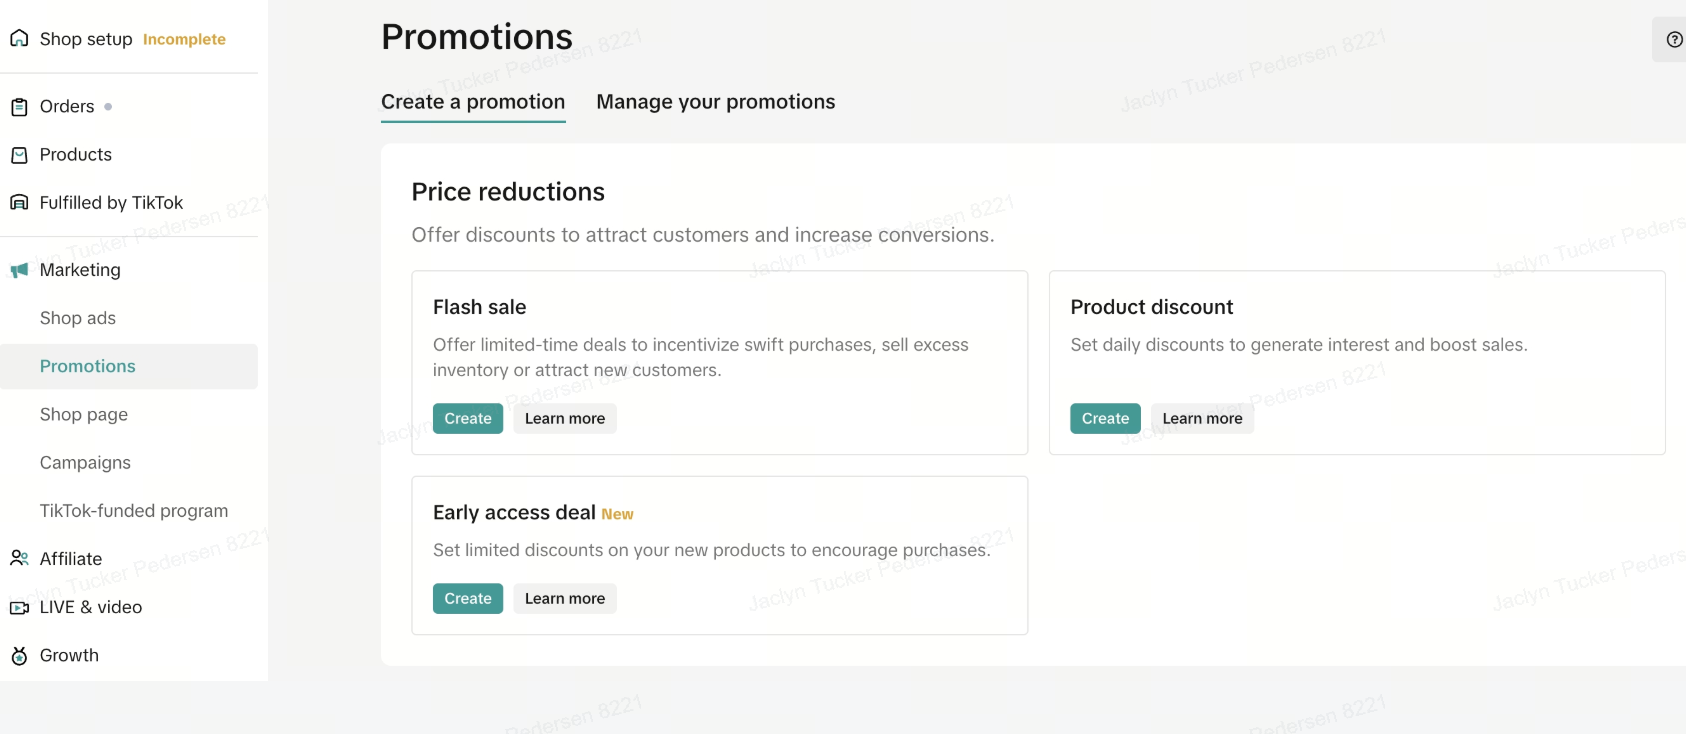
Task: Click the Marketing megaphone icon
Action: [19, 270]
